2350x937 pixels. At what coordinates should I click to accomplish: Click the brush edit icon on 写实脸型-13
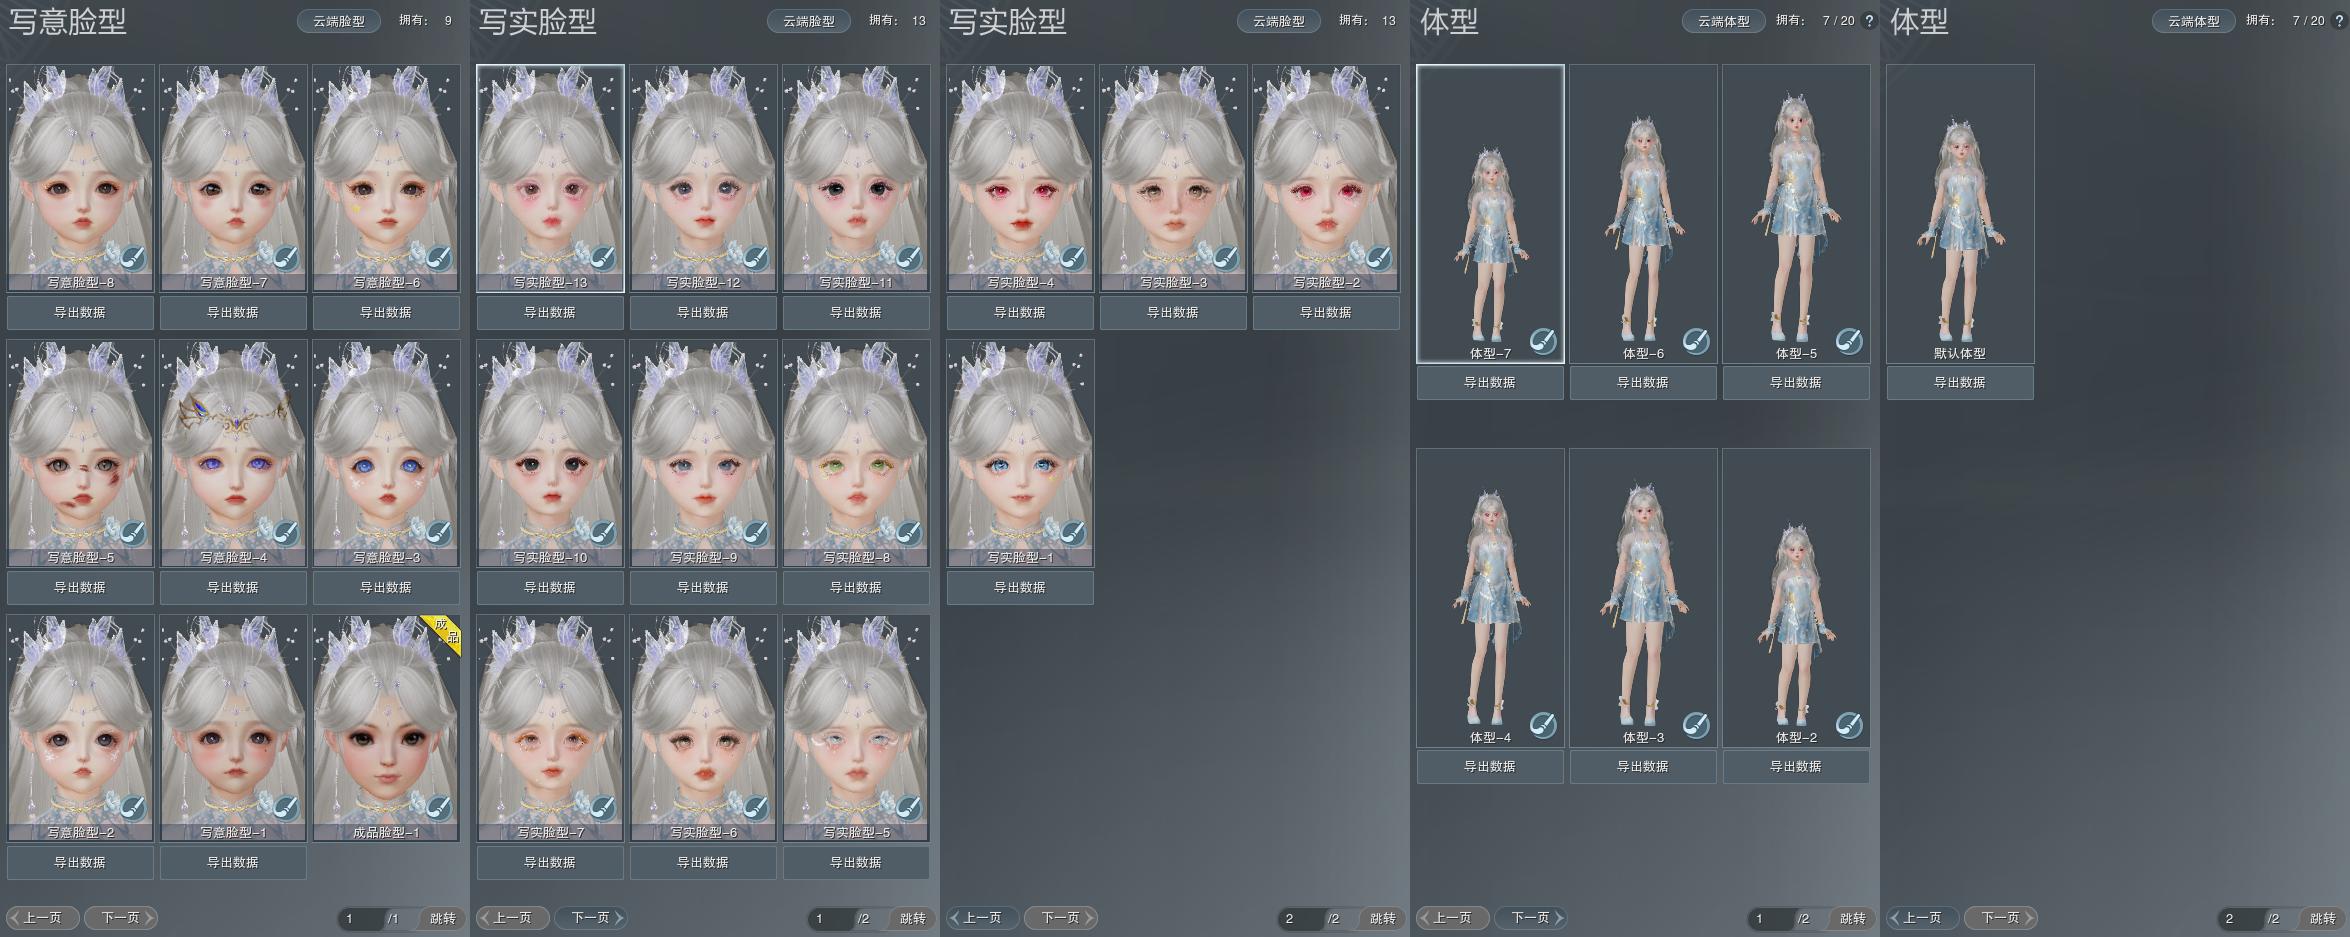[602, 259]
